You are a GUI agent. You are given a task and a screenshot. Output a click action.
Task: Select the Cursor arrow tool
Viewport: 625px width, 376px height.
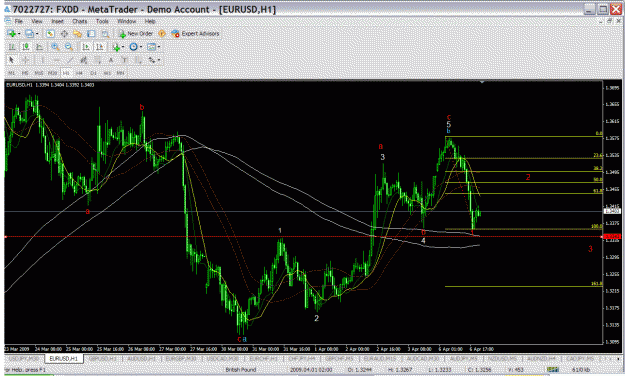11,60
